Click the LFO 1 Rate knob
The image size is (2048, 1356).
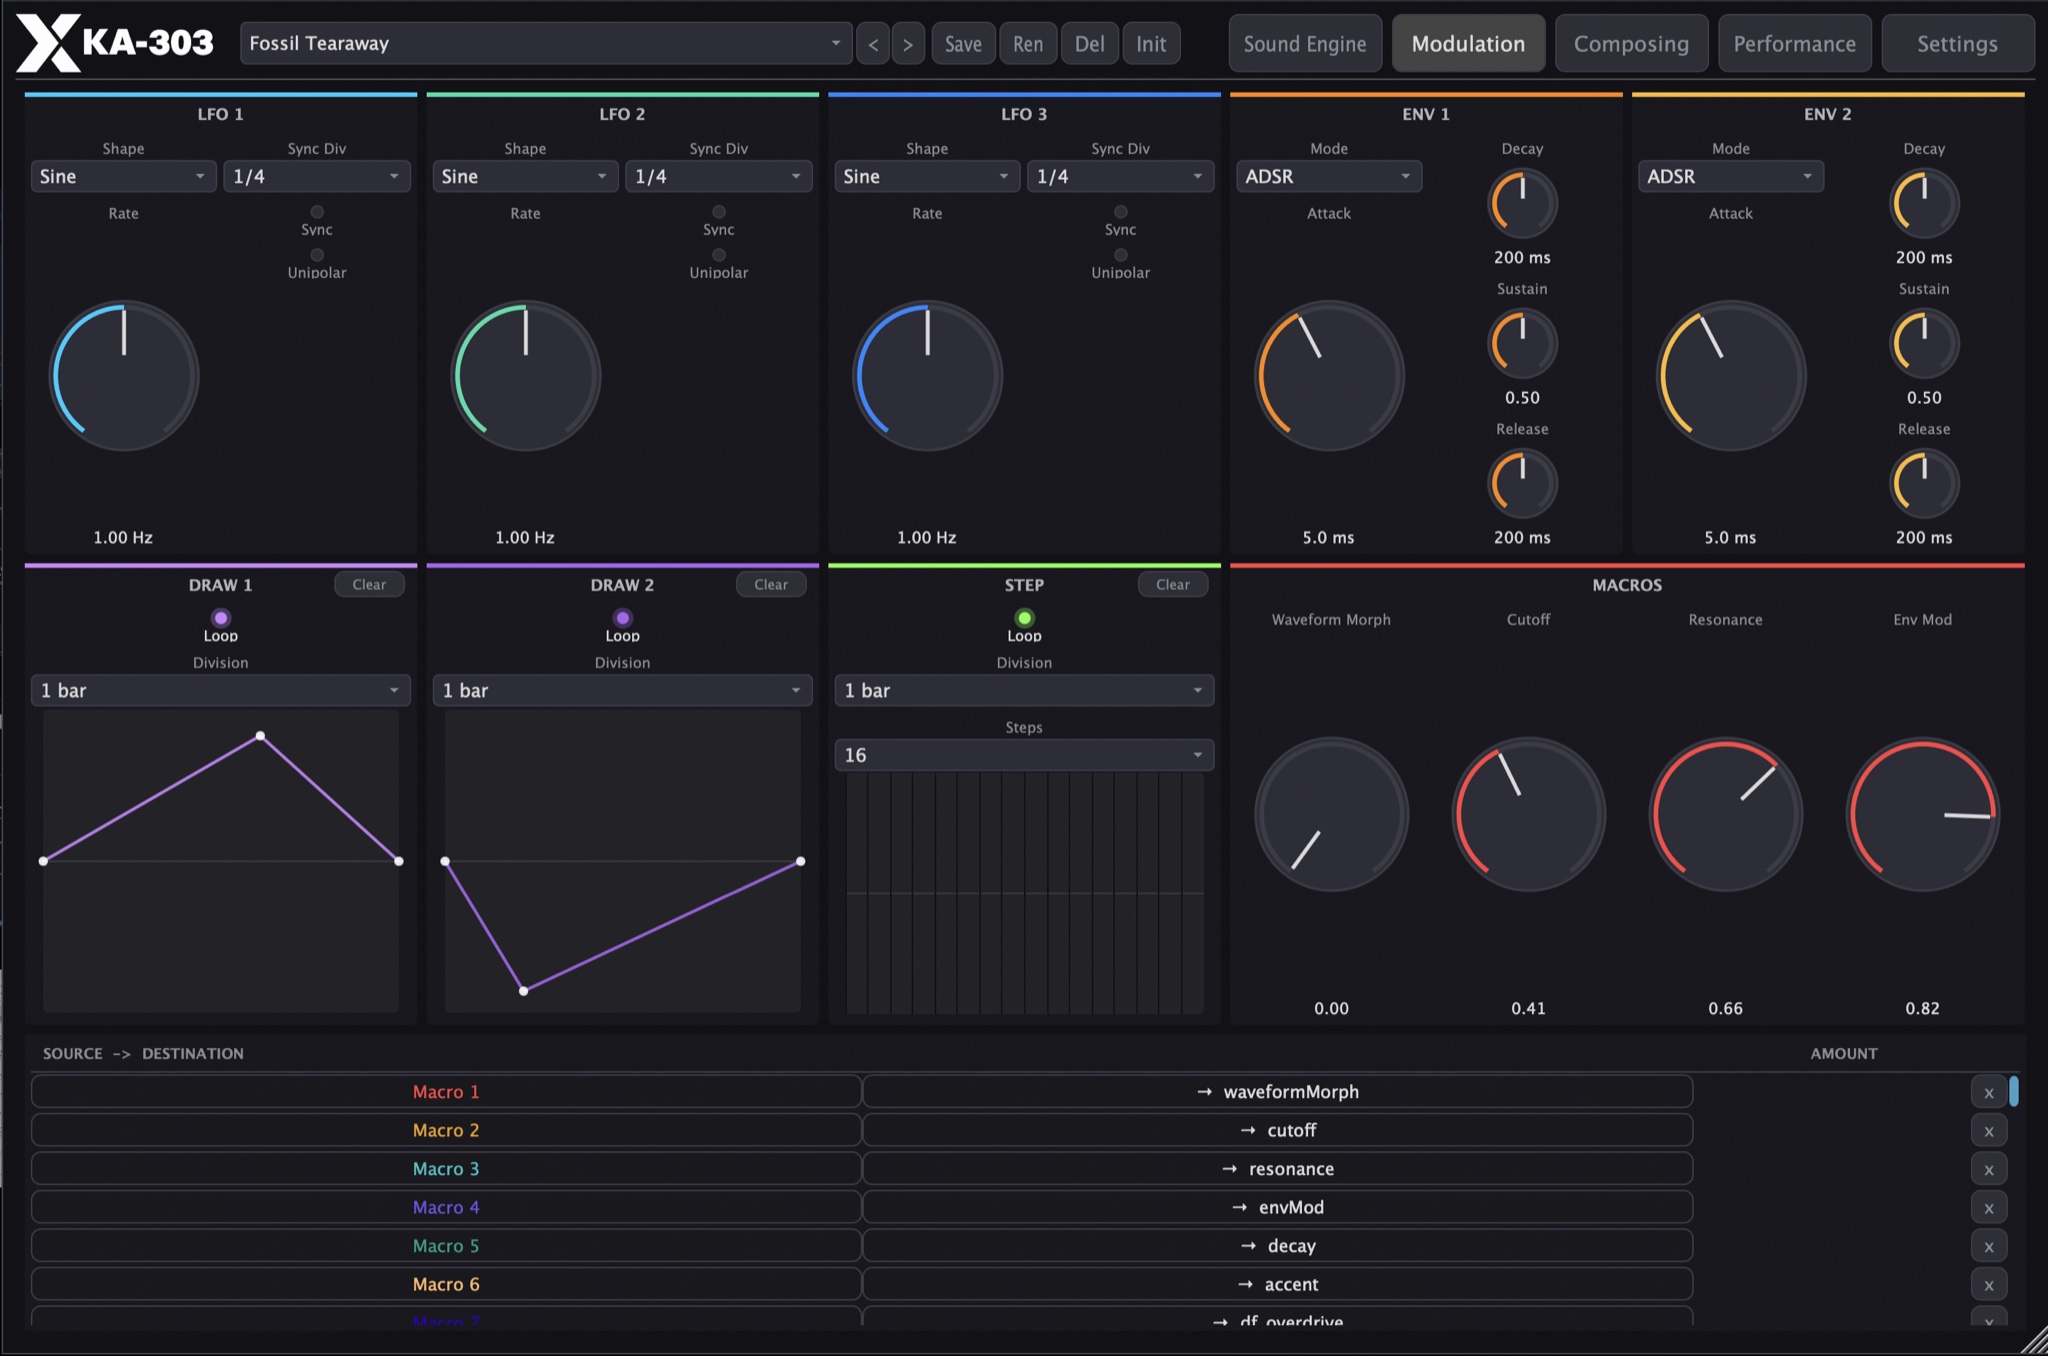[124, 376]
